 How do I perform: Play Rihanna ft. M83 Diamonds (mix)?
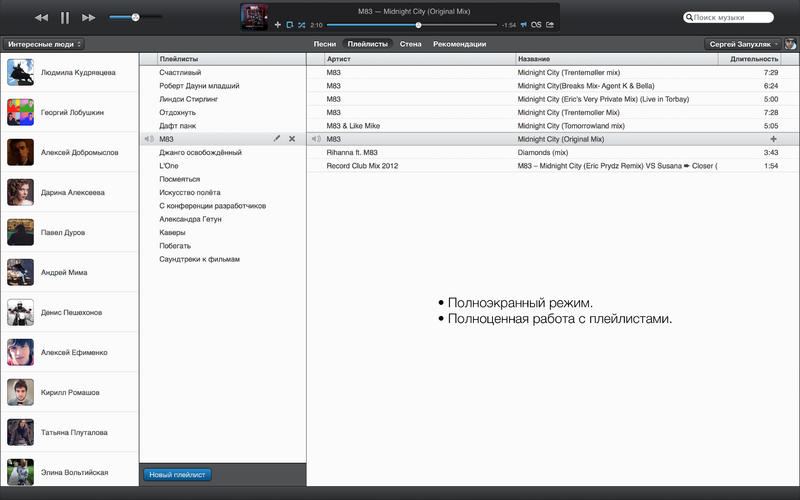[553, 153]
